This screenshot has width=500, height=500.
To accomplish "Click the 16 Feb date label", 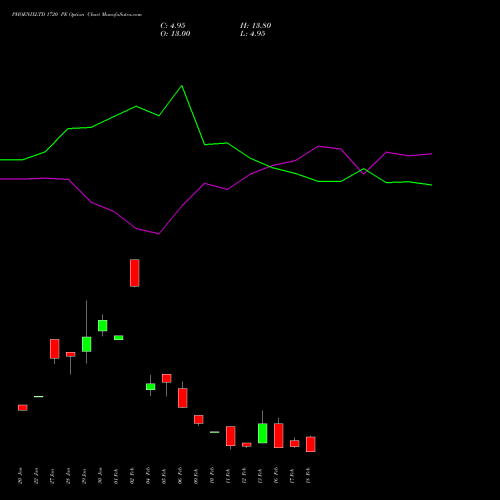I will tap(277, 476).
